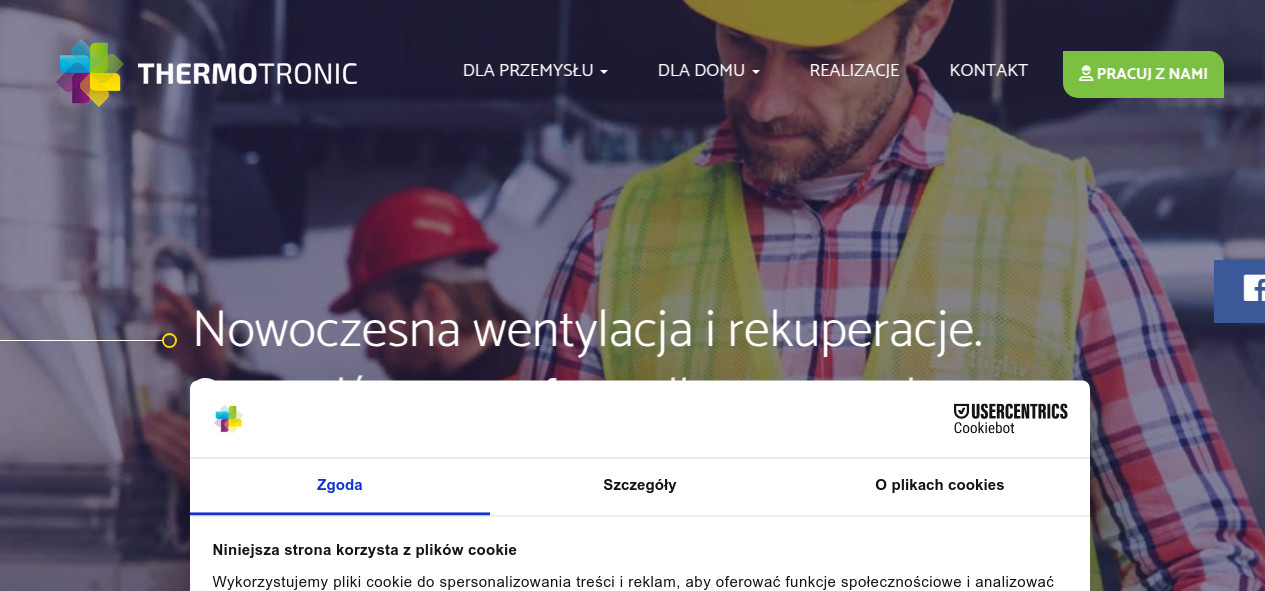This screenshot has width=1265, height=591.
Task: Open the O plikach cookies tab
Action: (x=939, y=485)
